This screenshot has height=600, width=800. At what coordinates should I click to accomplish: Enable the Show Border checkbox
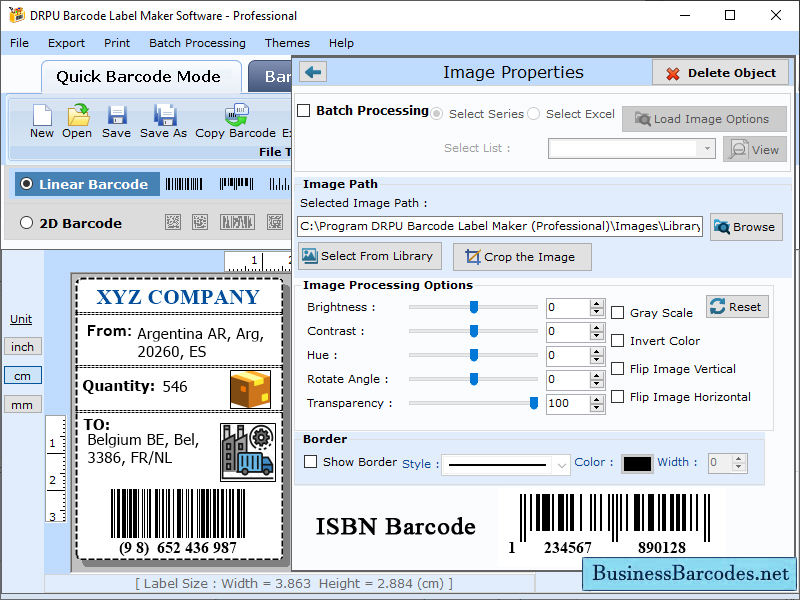point(311,462)
